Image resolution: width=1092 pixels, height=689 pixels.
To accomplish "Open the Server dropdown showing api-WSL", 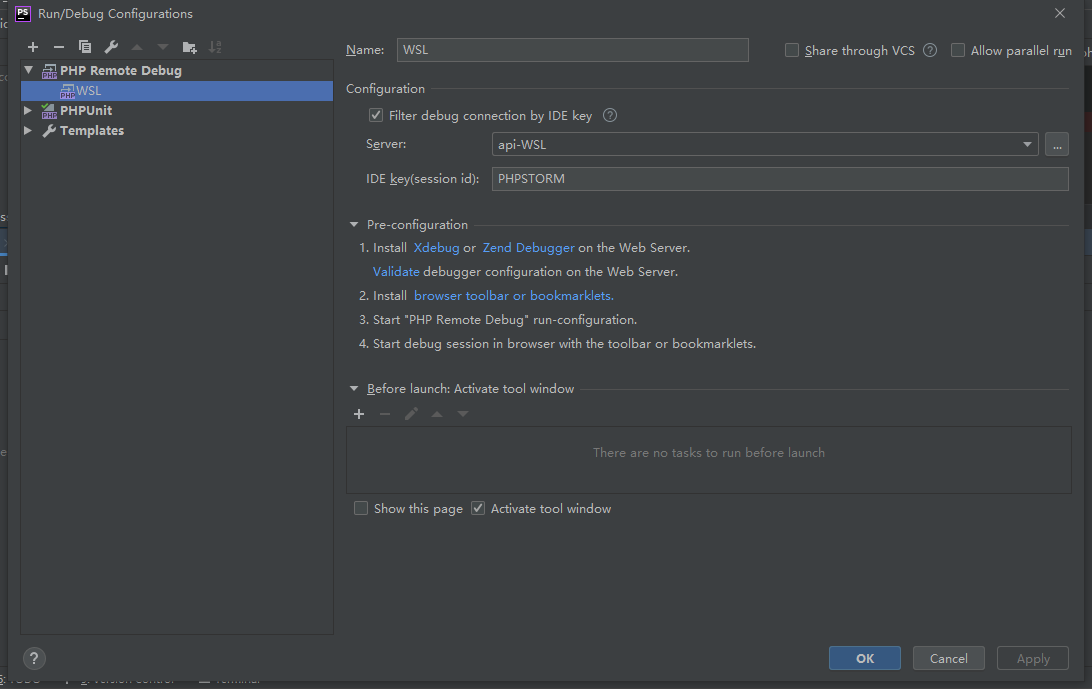I will [x=765, y=144].
